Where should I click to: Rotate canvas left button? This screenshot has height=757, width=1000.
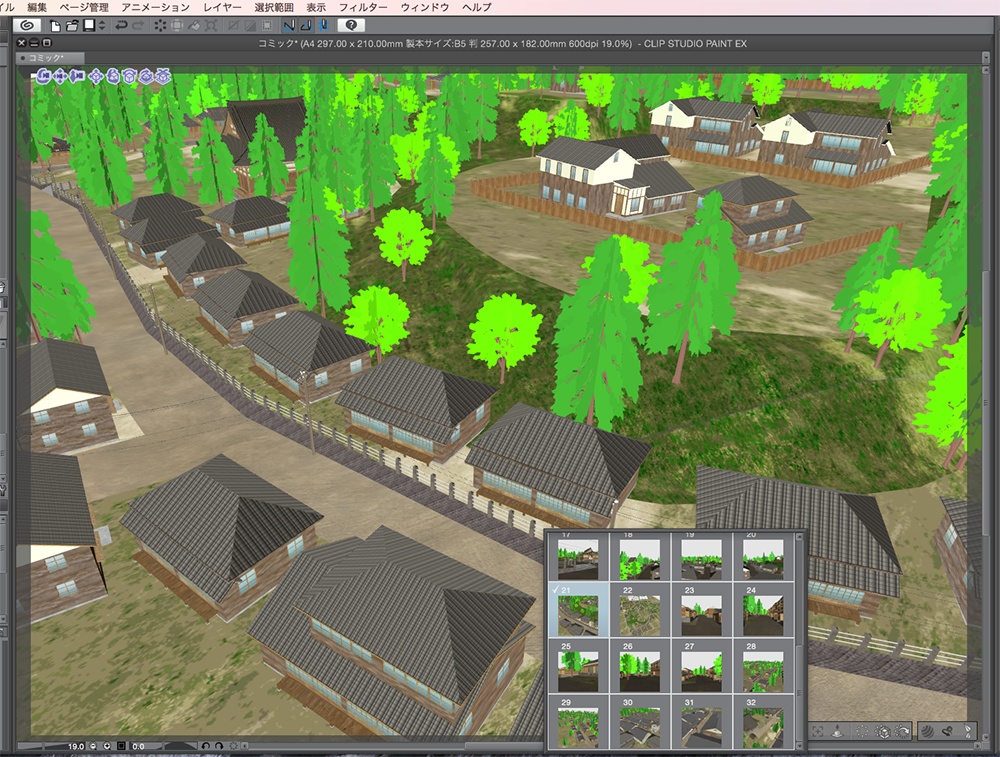click(205, 746)
